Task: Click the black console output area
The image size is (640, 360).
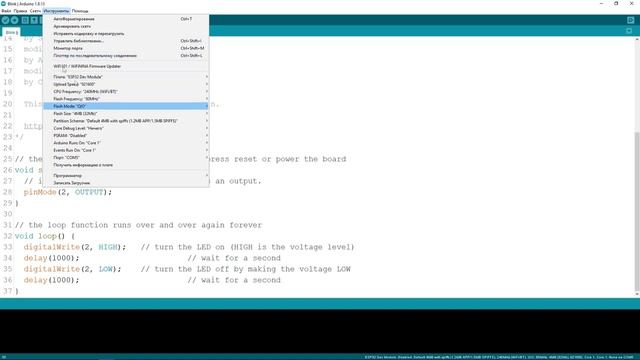Action: [320, 331]
